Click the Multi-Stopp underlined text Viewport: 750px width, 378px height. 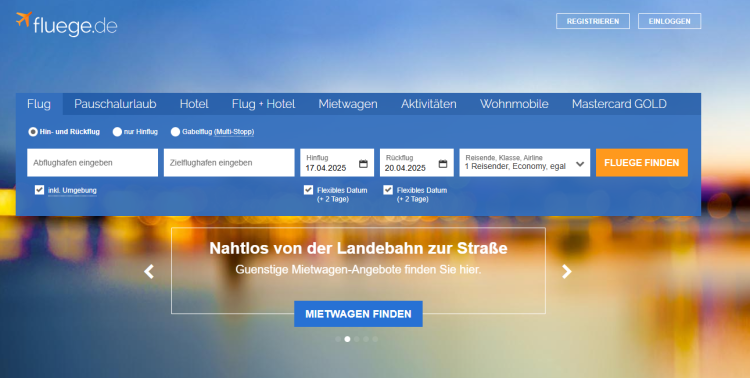[x=234, y=132]
